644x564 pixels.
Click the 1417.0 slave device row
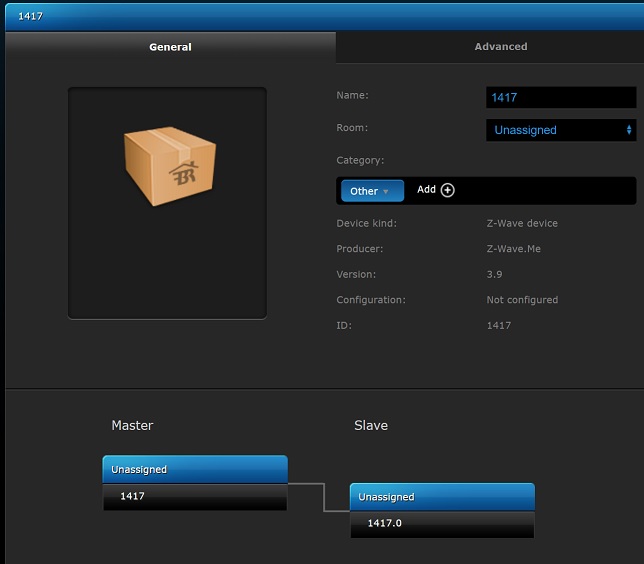(x=442, y=524)
